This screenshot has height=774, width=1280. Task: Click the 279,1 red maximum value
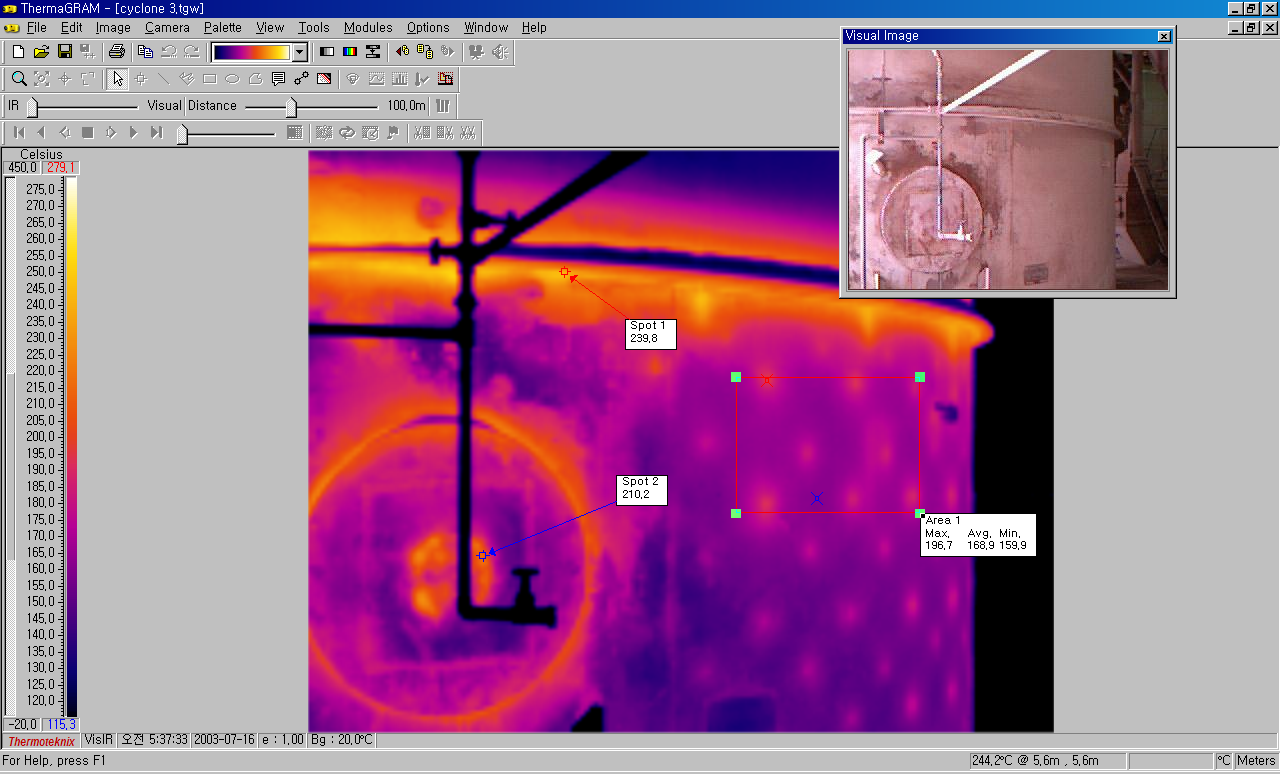click(61, 167)
